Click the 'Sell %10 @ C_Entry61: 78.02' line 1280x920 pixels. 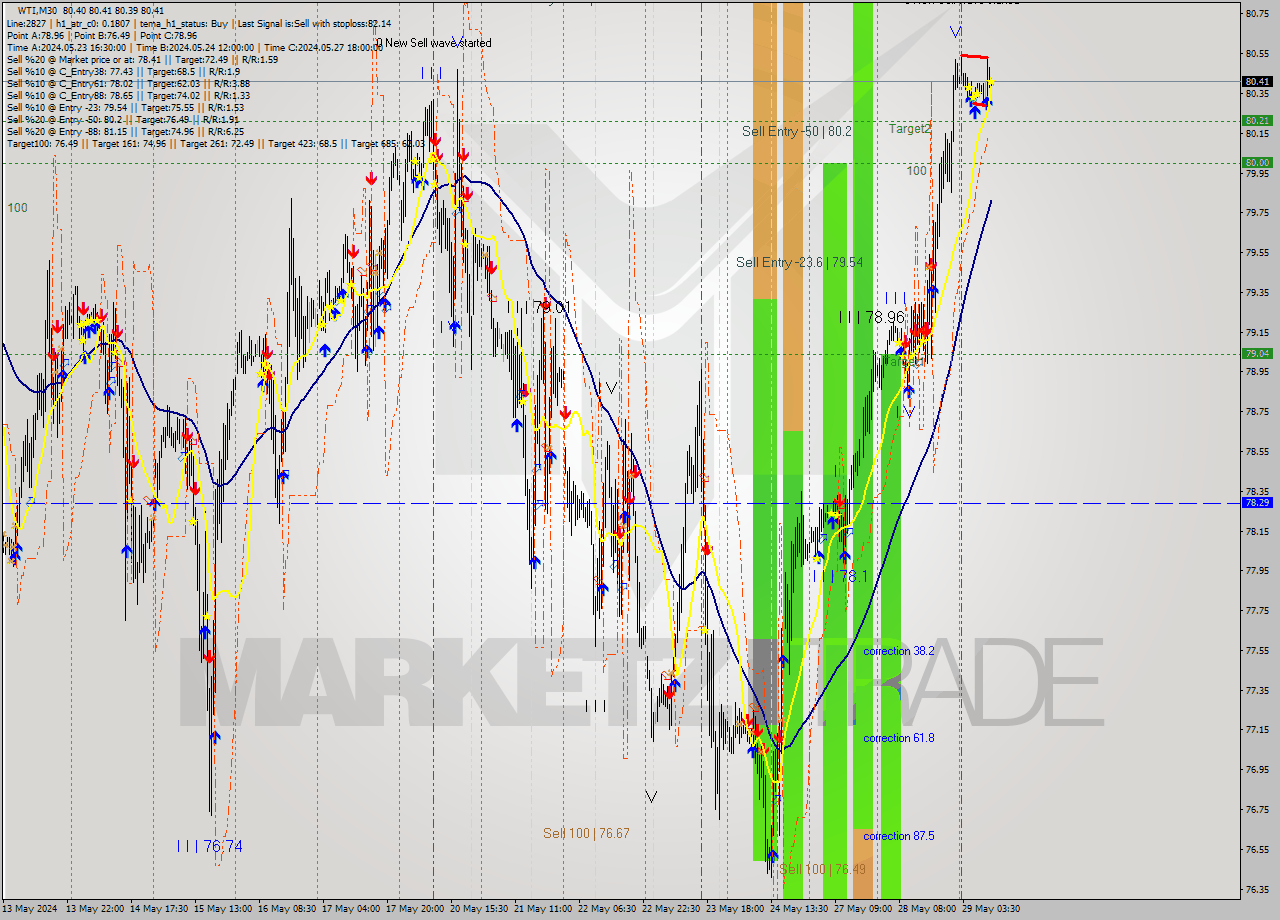click(128, 83)
